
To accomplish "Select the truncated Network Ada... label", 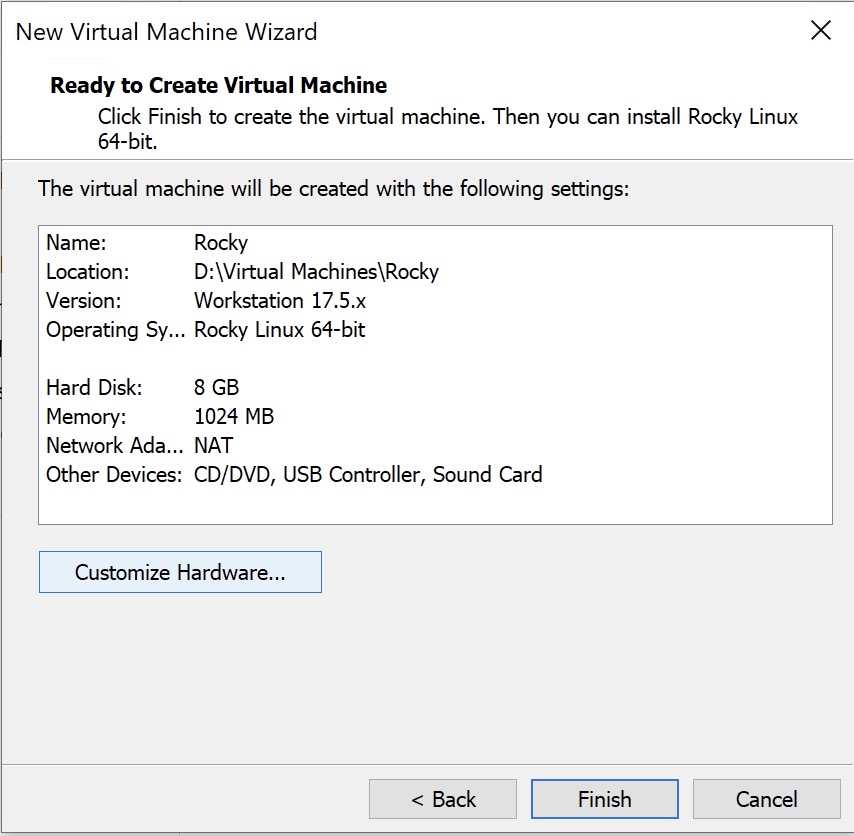I will coord(115,445).
